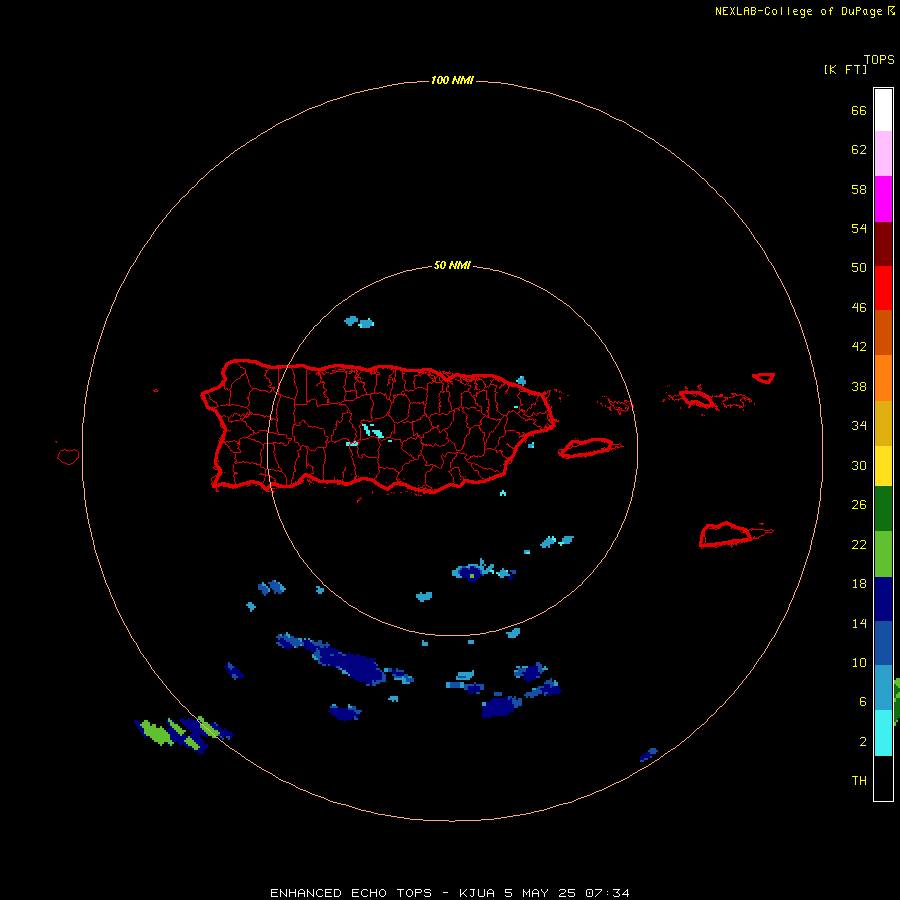Click the legend value 34

click(859, 426)
